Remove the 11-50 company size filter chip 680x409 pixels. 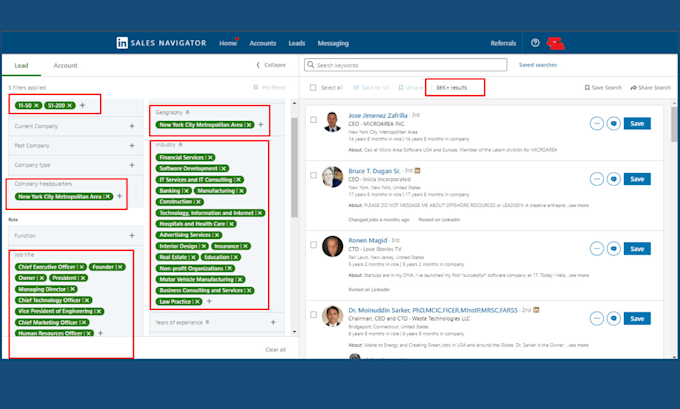(x=36, y=105)
